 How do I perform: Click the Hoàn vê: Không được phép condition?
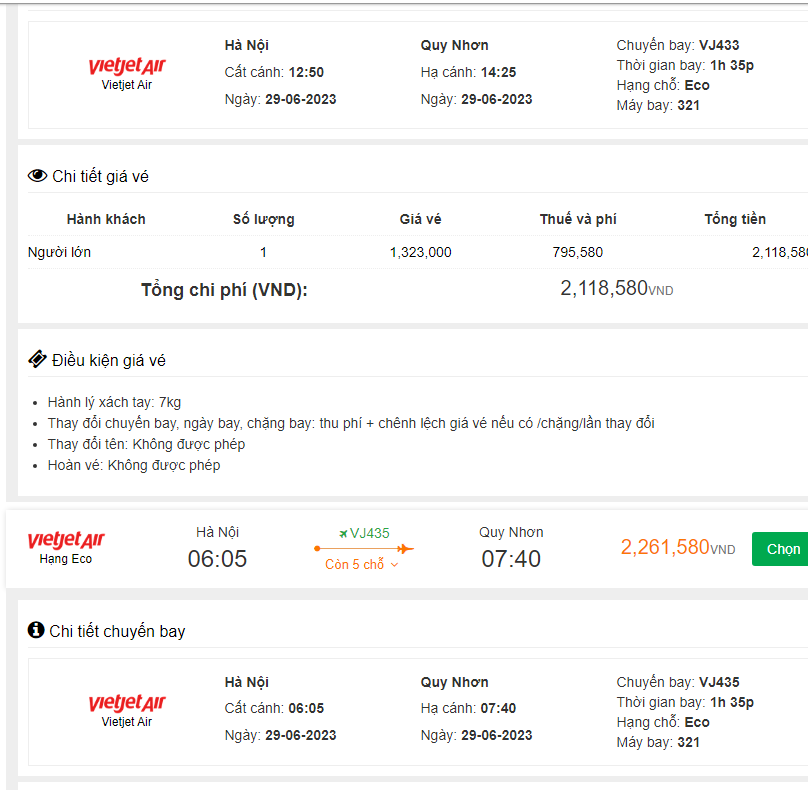(x=134, y=465)
